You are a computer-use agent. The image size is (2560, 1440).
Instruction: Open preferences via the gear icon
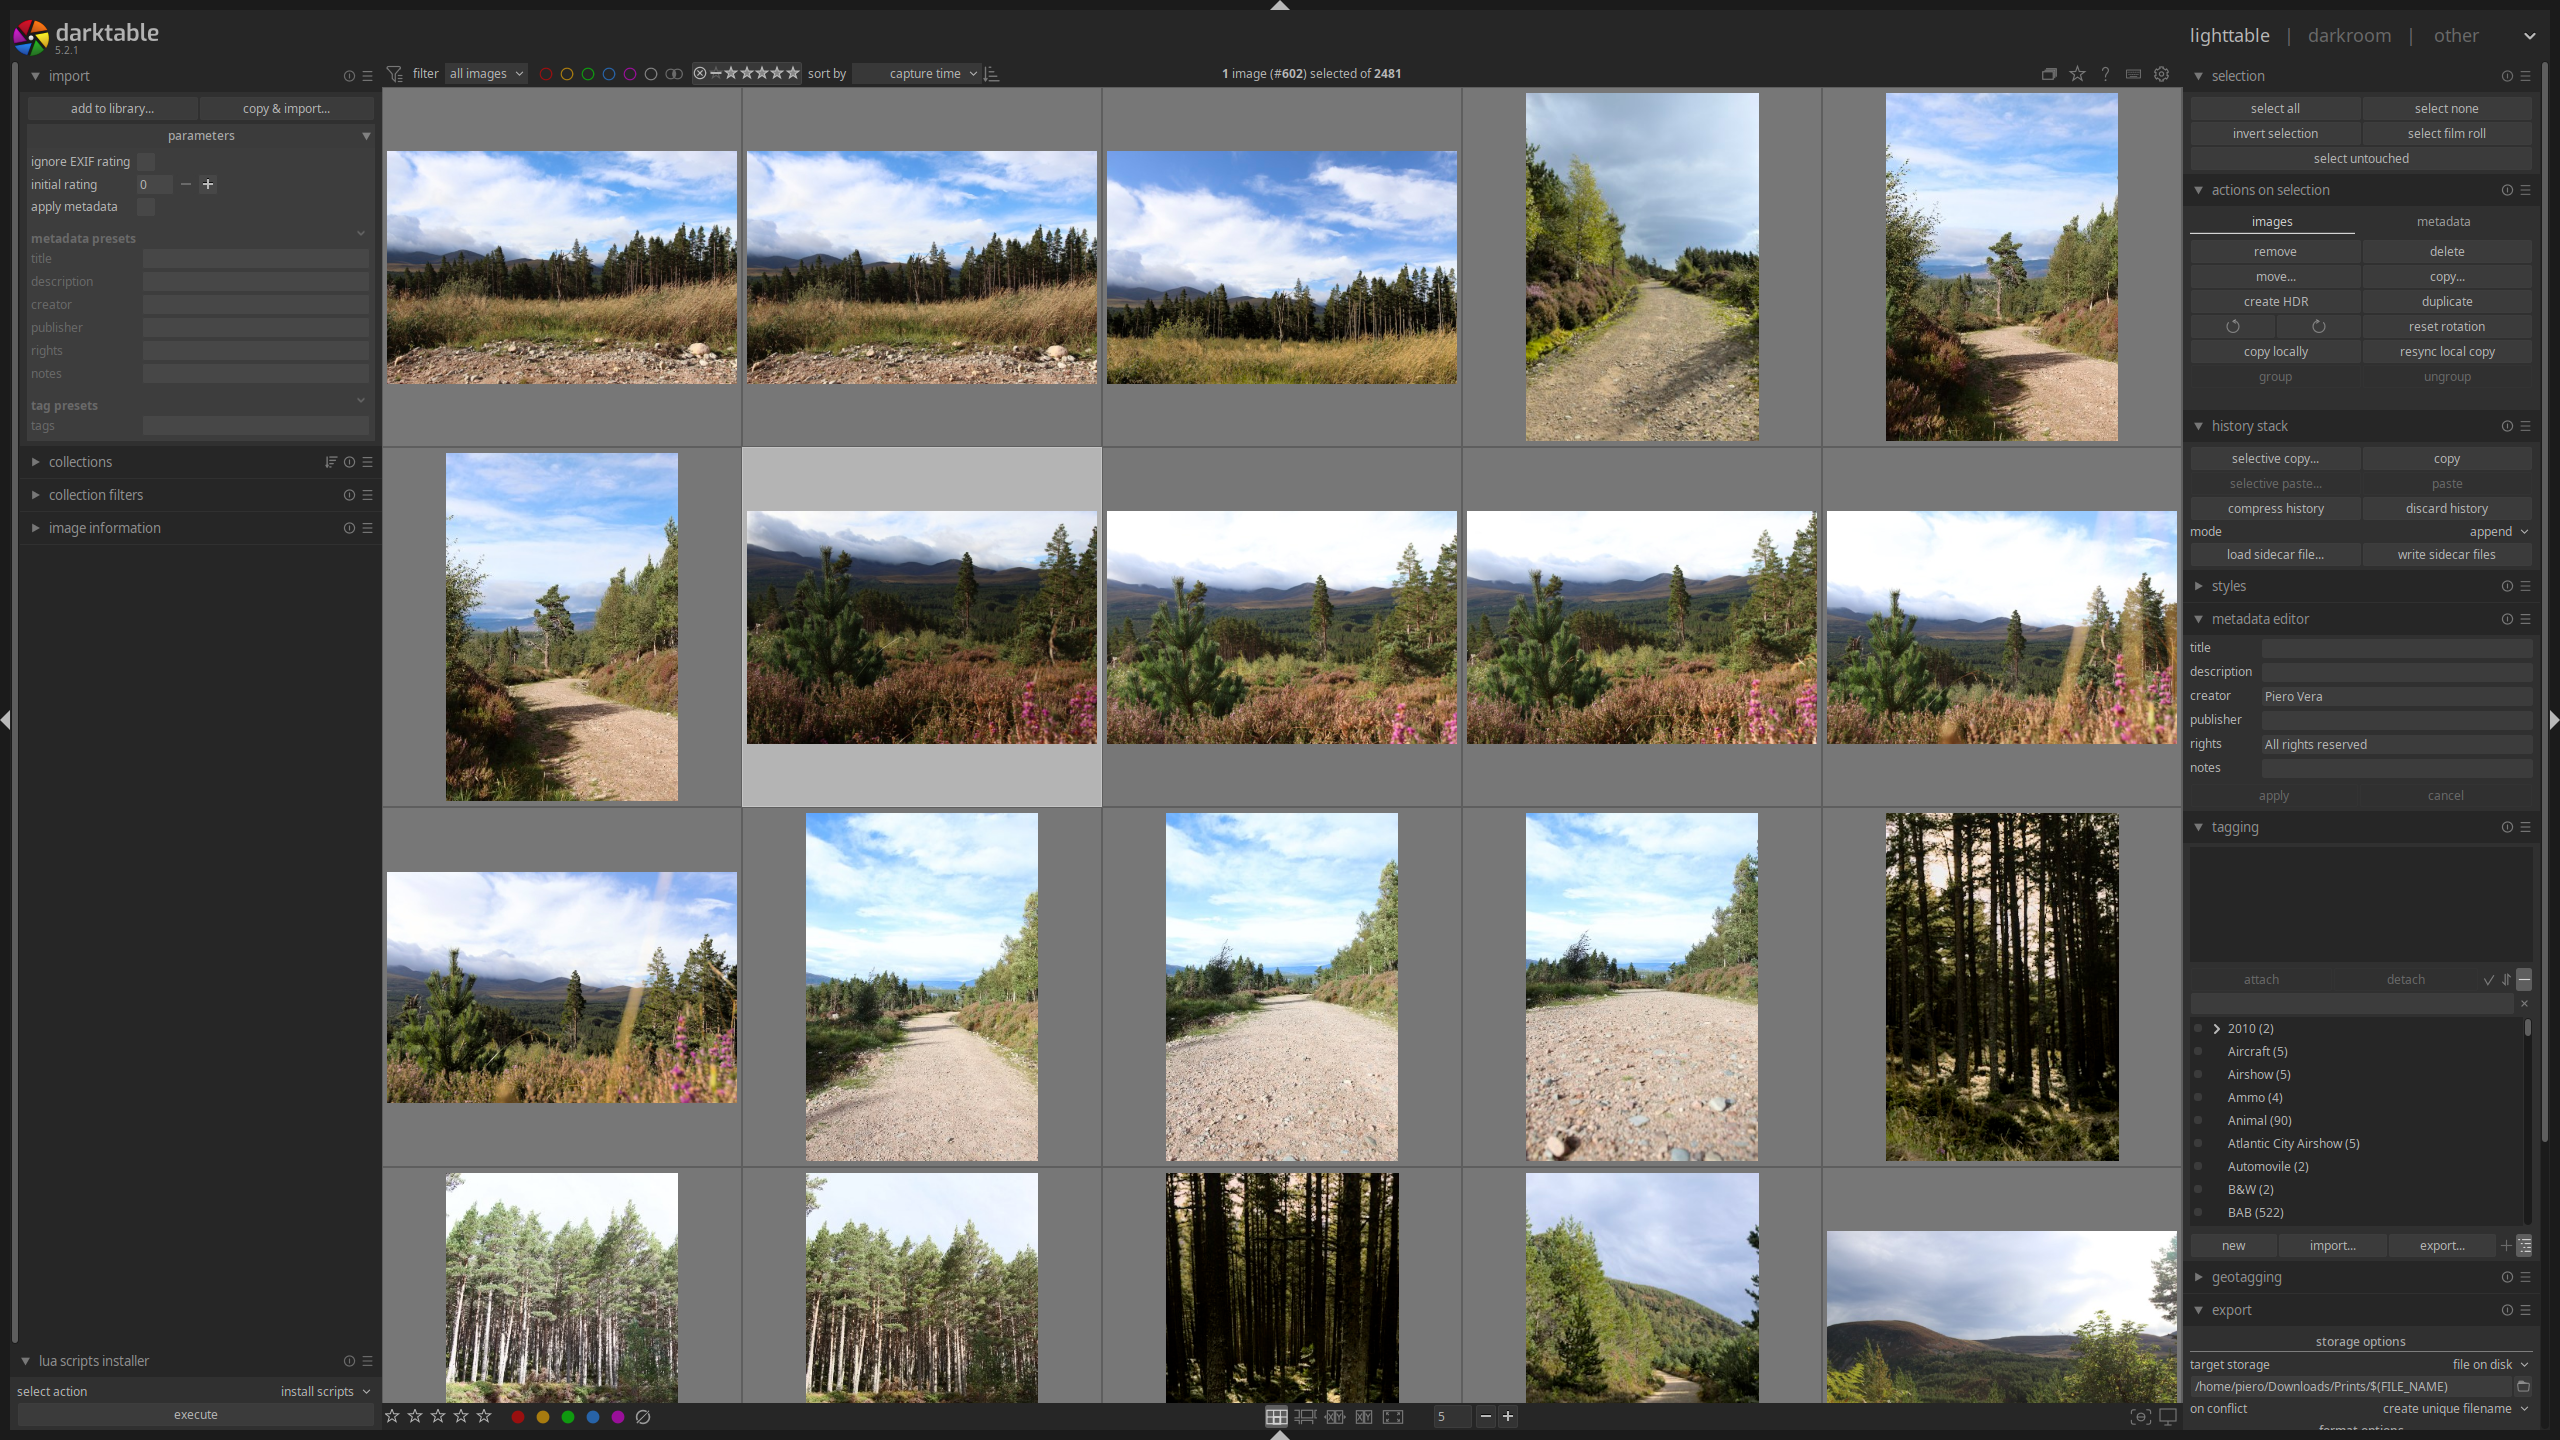tap(2161, 74)
